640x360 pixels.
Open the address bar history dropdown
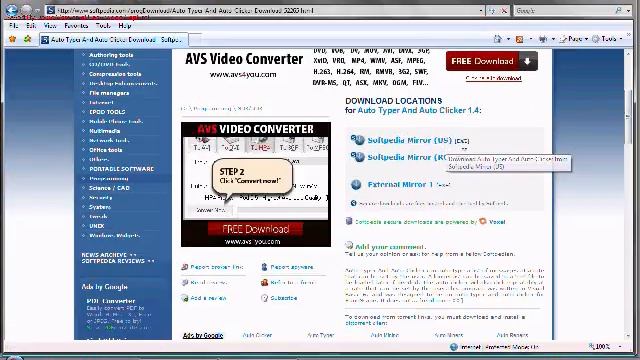pyautogui.click(x=481, y=11)
